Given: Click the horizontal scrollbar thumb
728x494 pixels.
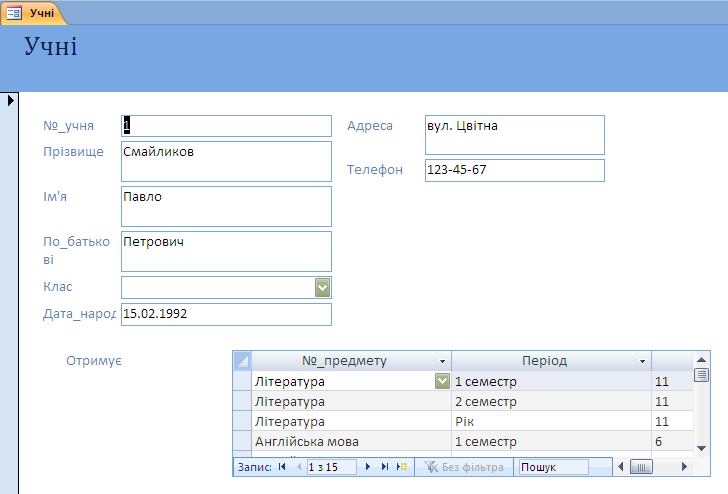Looking at the screenshot, I should [x=641, y=467].
